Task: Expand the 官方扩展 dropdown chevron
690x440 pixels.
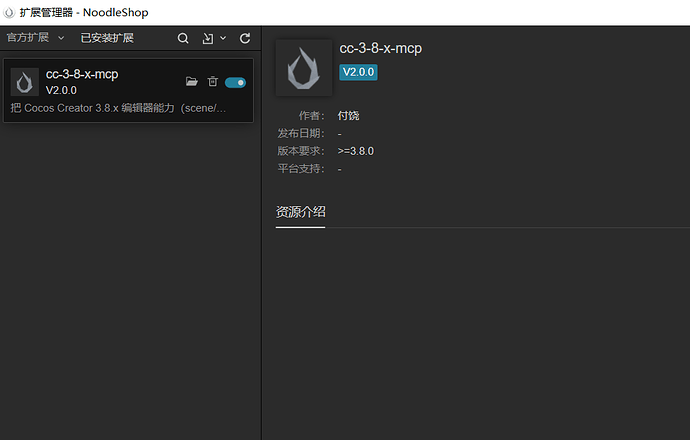Action: tap(61, 38)
